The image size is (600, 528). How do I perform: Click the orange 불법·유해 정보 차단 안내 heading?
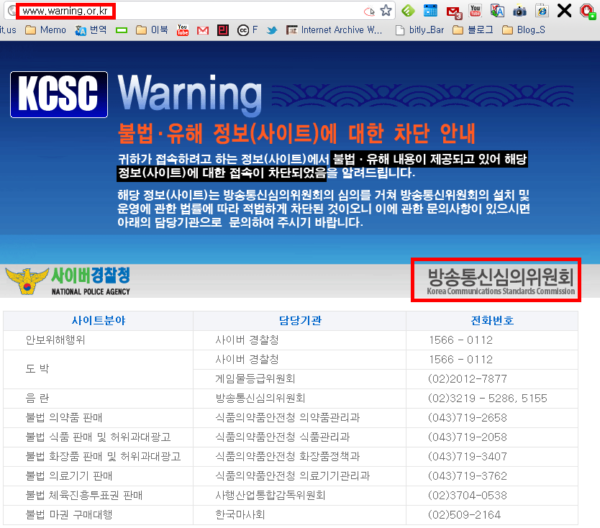[x=297, y=134]
